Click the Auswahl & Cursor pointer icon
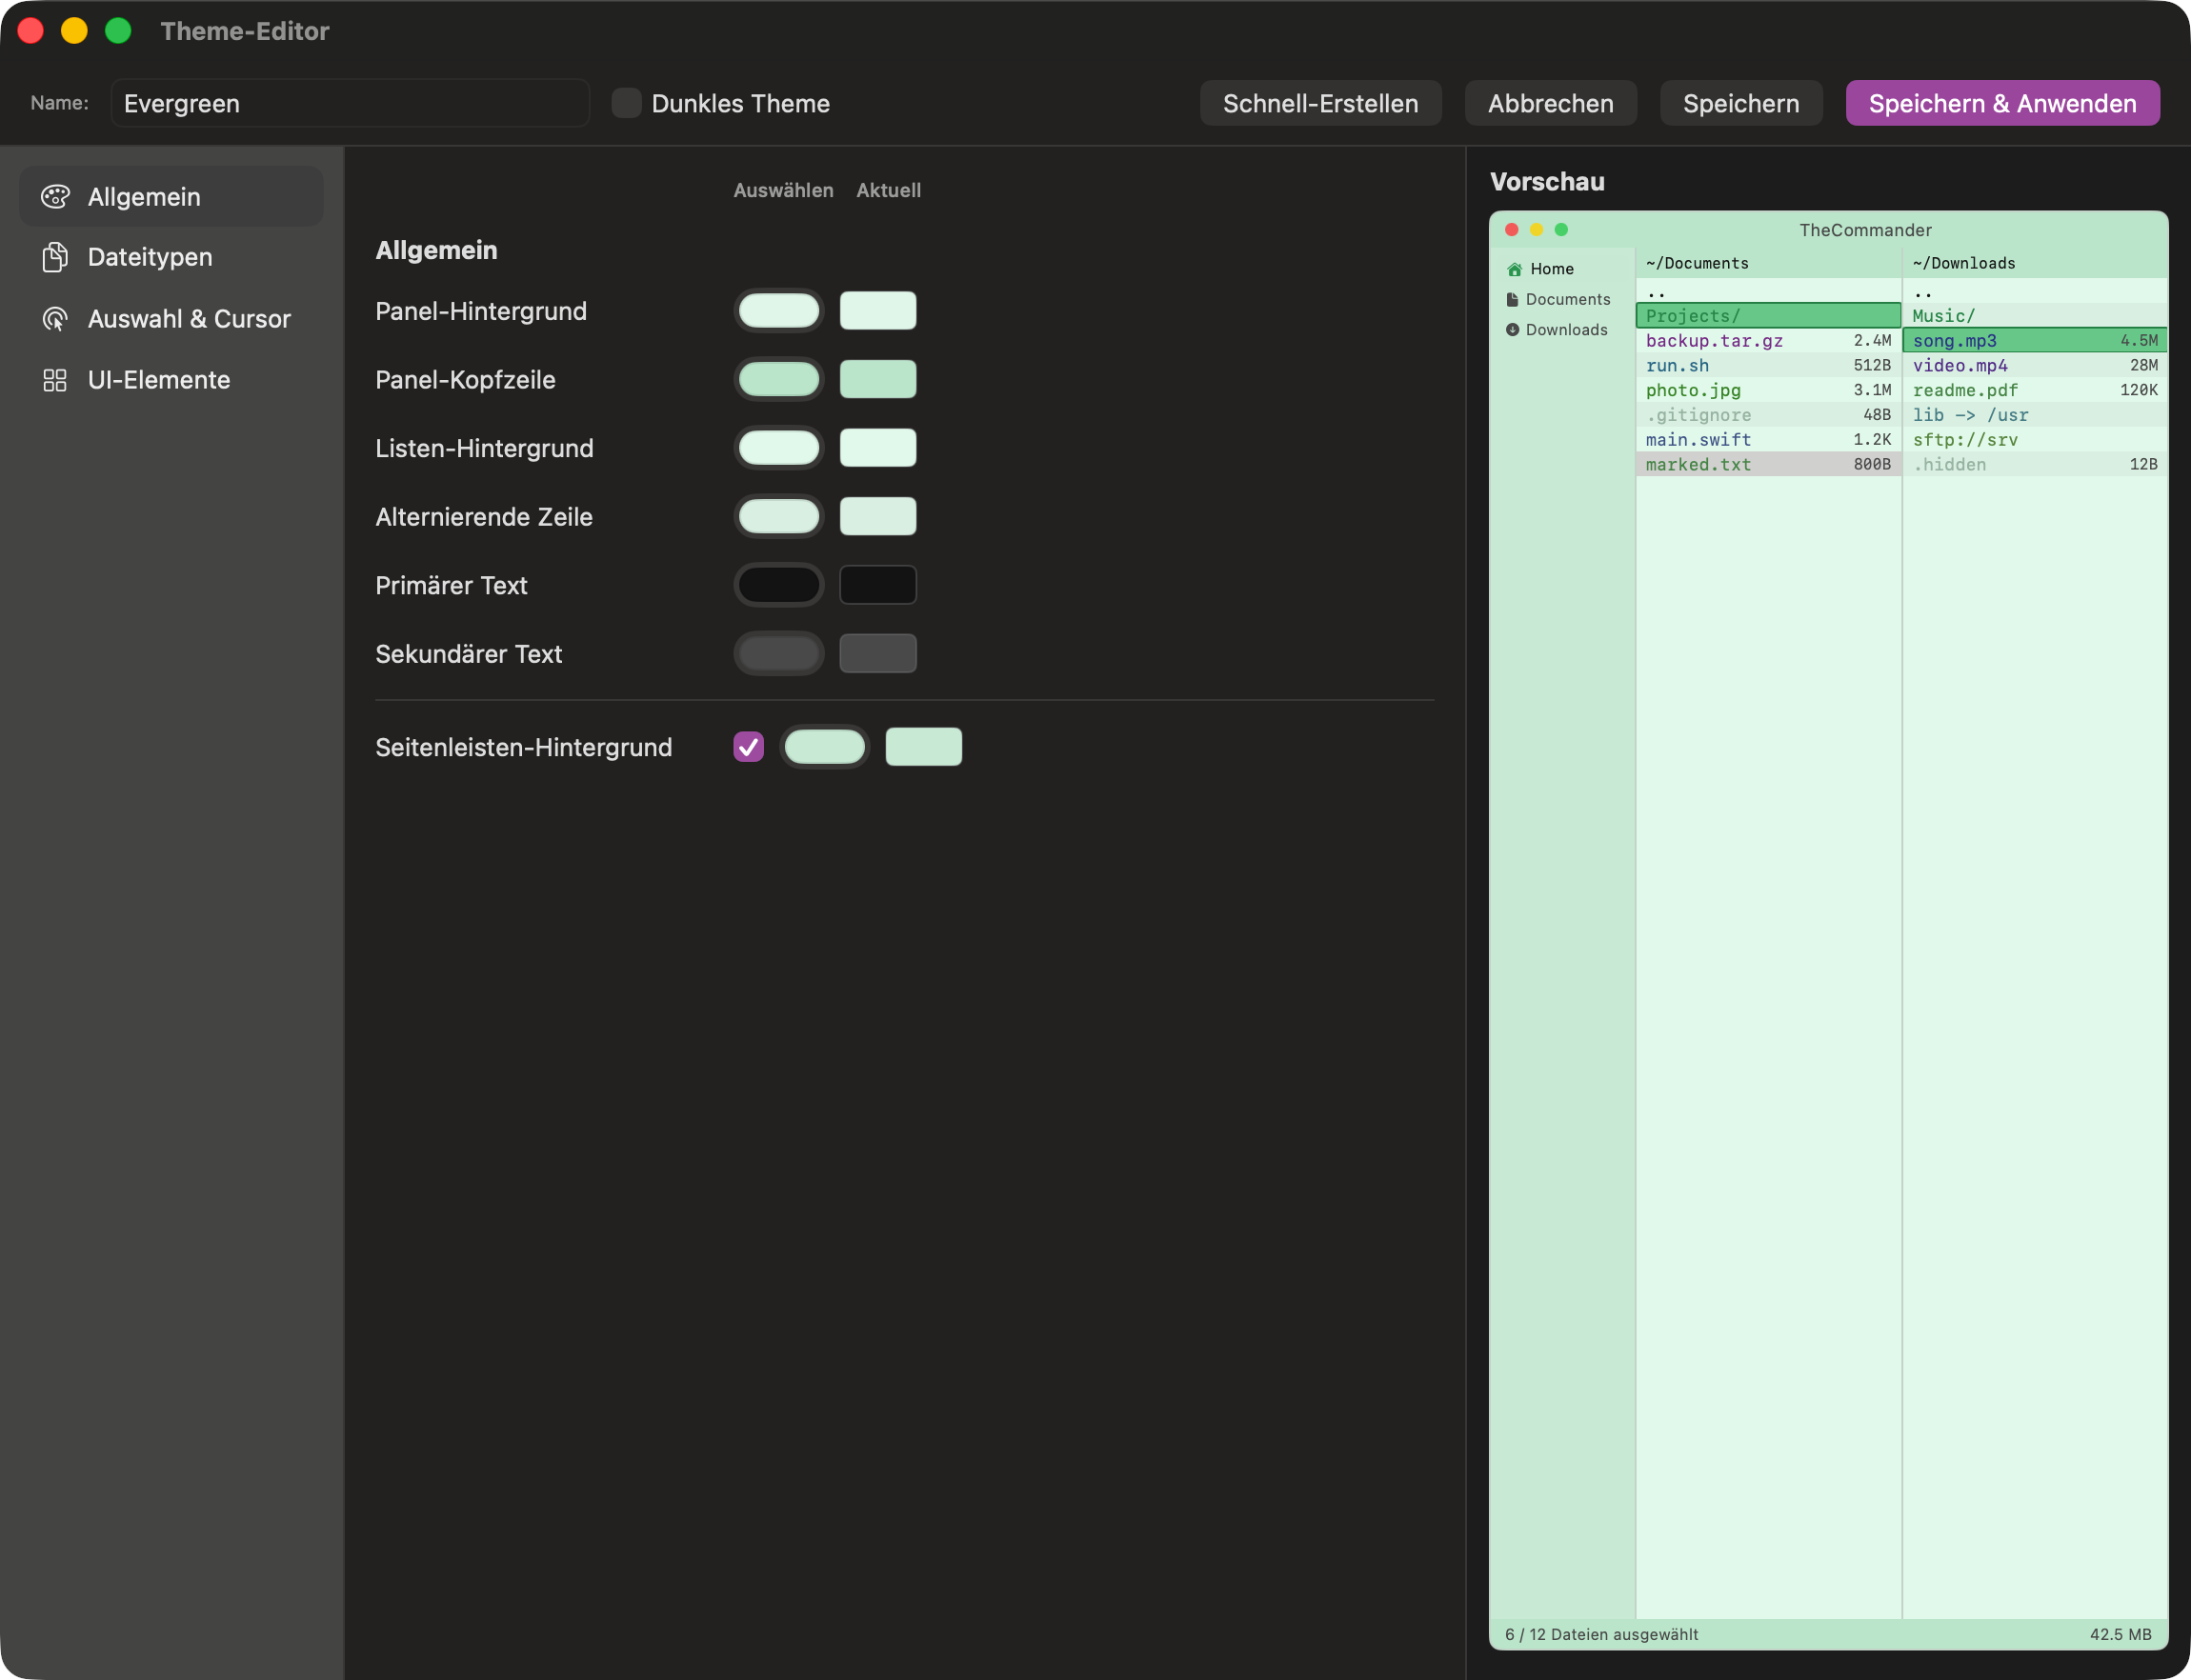Viewport: 2191px width, 1680px height. (x=57, y=318)
